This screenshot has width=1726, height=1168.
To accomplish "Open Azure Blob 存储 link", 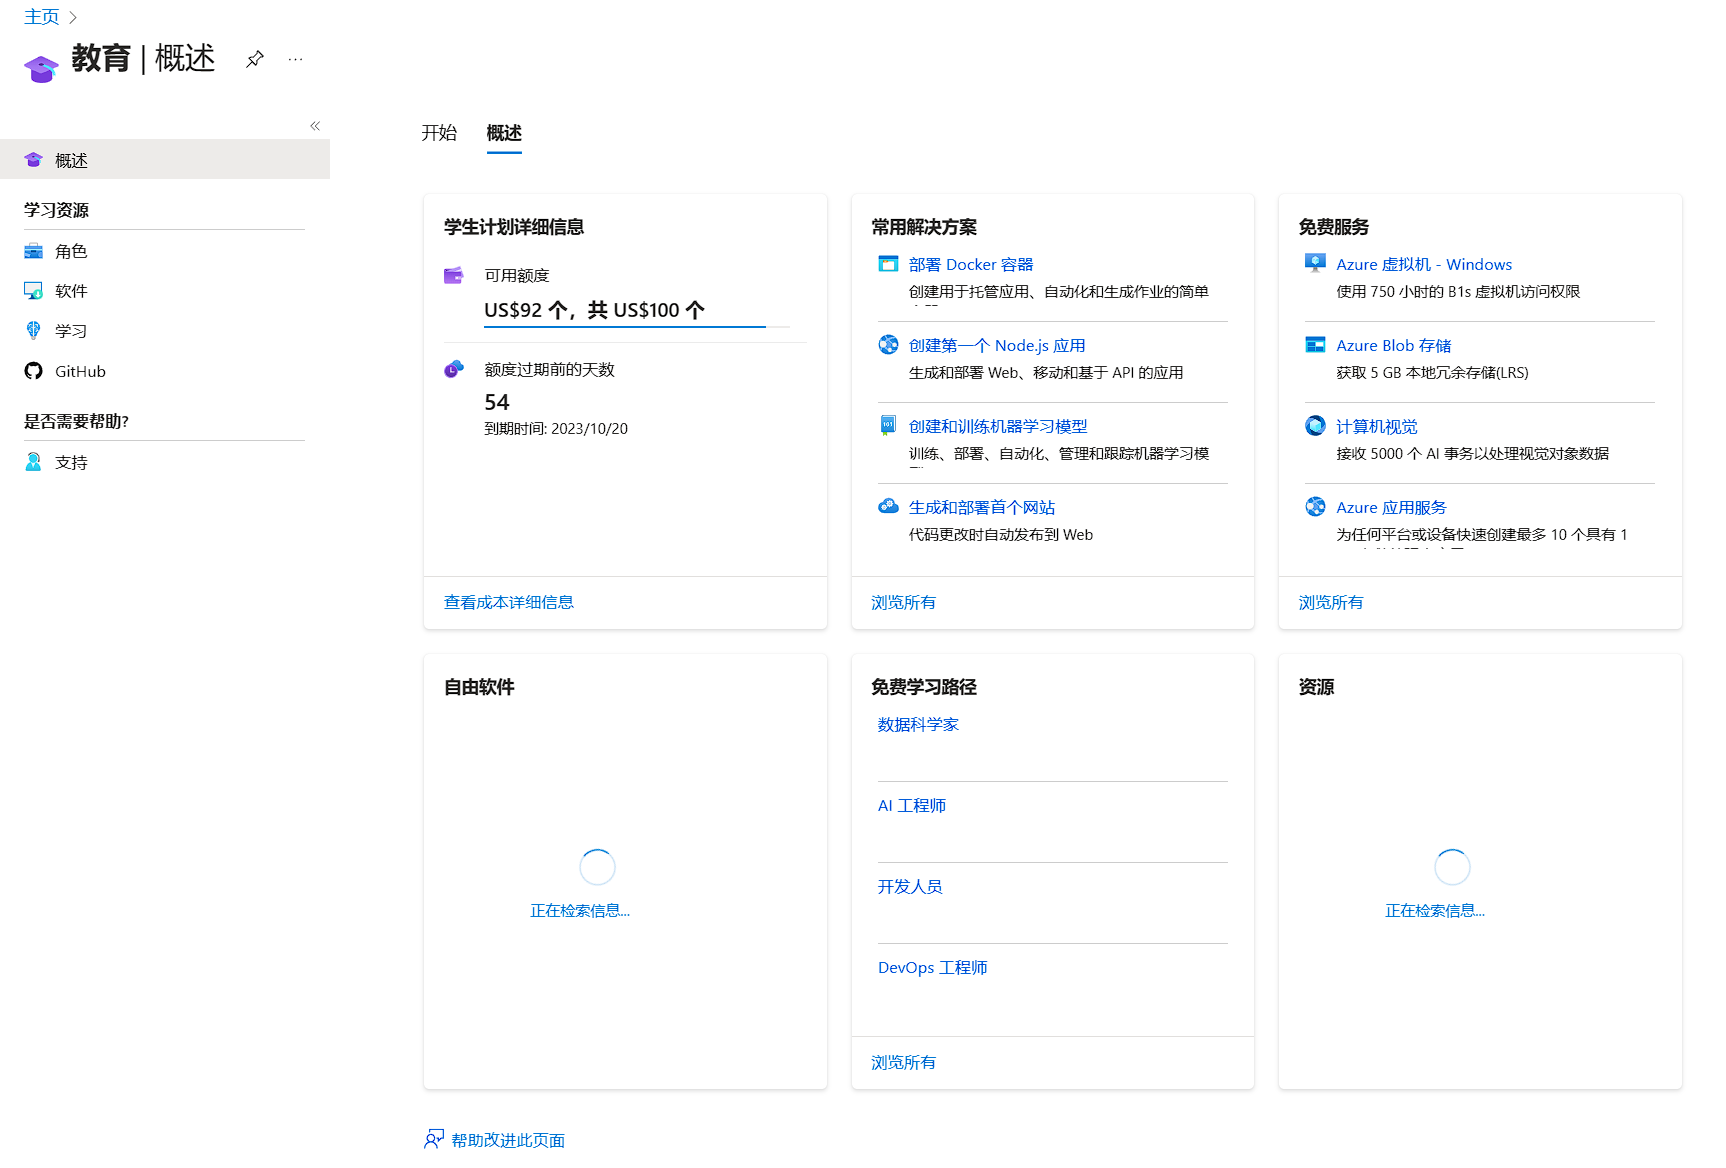I will coord(1394,345).
